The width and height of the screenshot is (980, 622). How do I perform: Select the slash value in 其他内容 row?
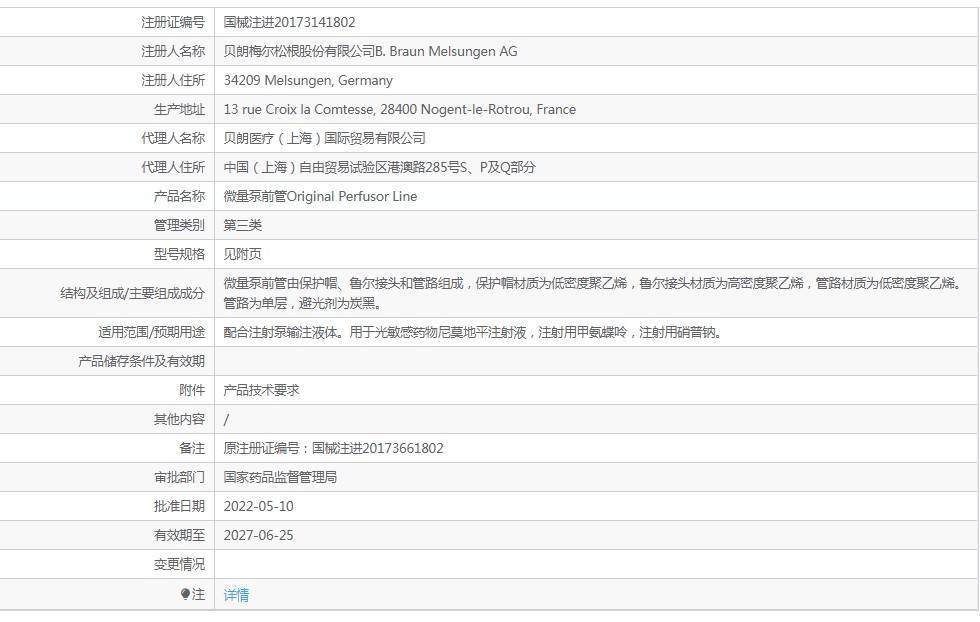click(226, 419)
